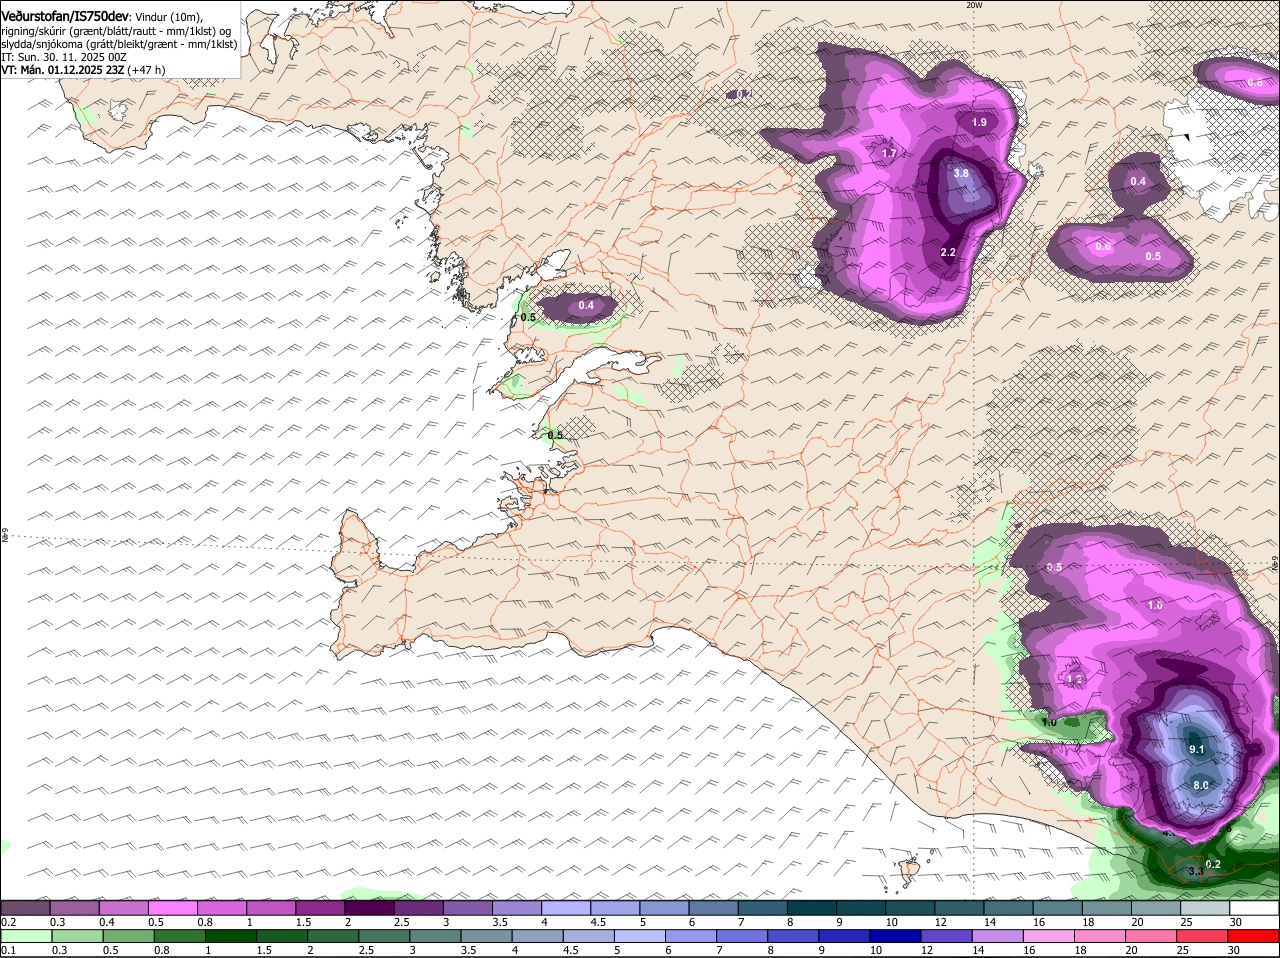Pick the mauve 0.2–0.3 snow legend swatch

[x=25, y=908]
